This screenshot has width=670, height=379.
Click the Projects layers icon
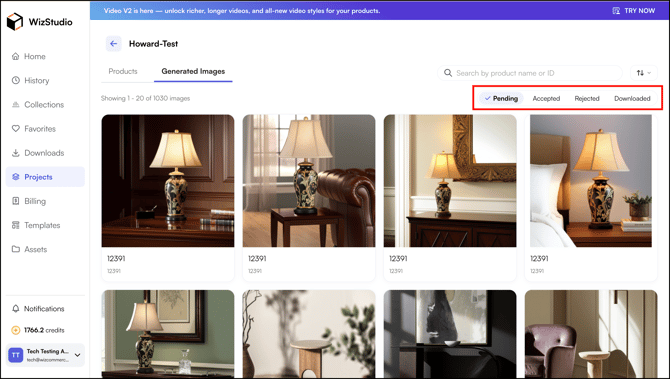[16, 177]
